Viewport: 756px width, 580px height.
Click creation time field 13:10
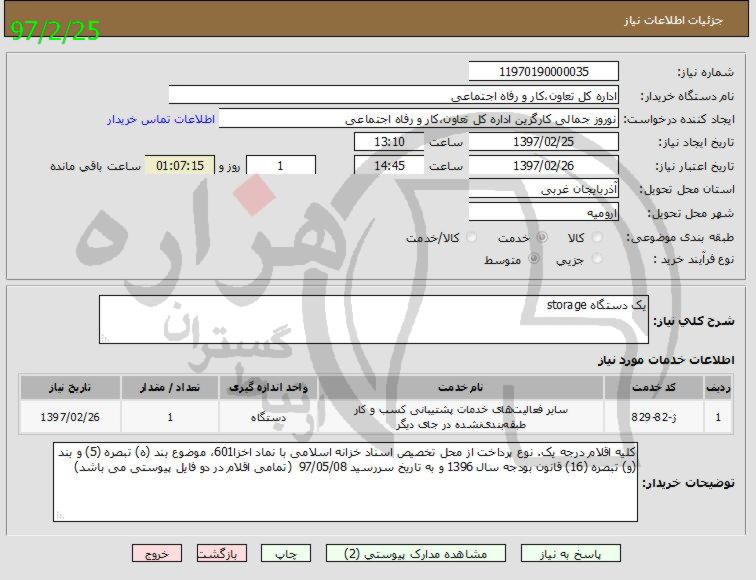(x=389, y=142)
